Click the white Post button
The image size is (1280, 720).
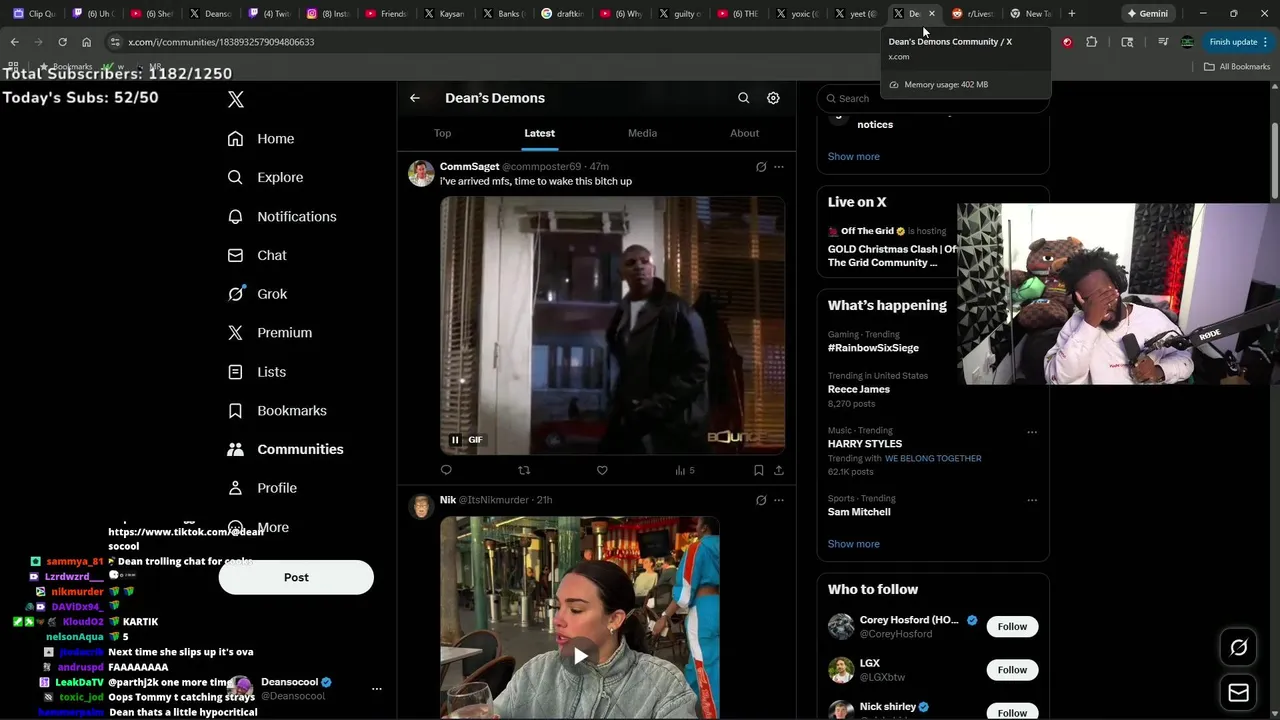coord(296,577)
